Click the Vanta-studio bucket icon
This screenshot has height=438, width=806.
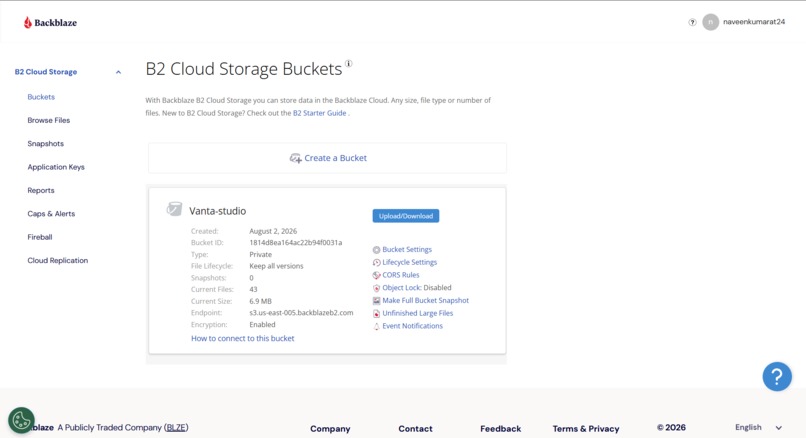pos(174,209)
